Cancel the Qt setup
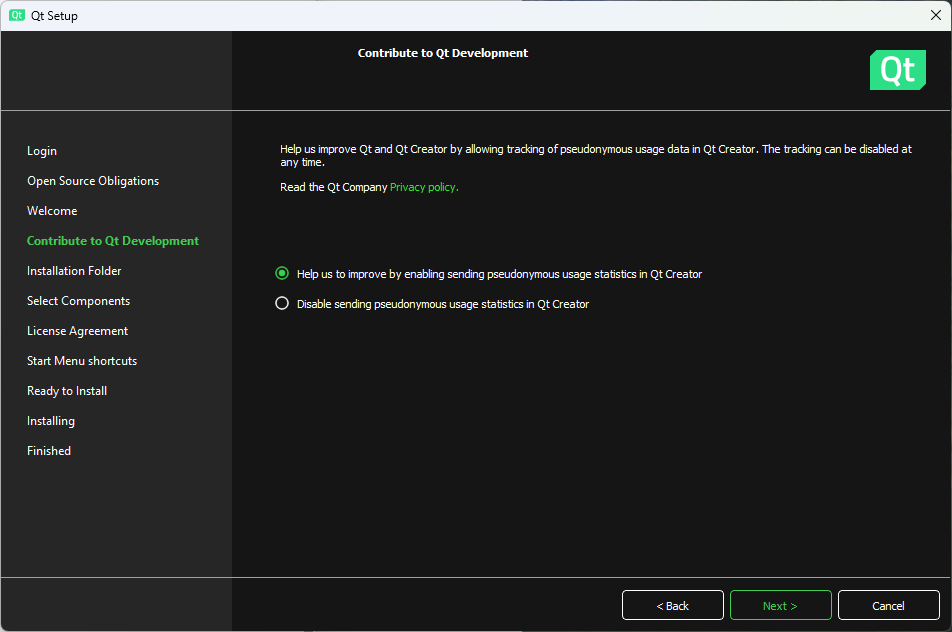The width and height of the screenshot is (952, 632). coord(888,605)
